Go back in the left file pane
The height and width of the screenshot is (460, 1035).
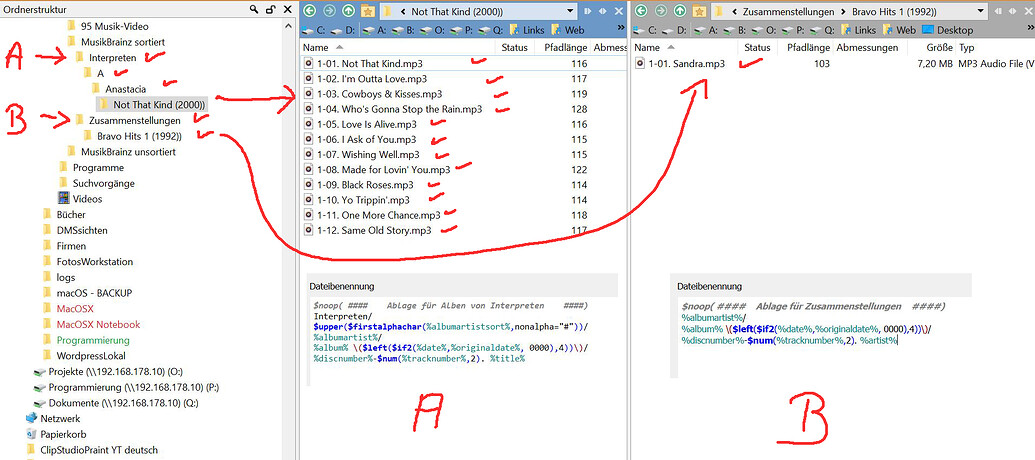tap(311, 11)
